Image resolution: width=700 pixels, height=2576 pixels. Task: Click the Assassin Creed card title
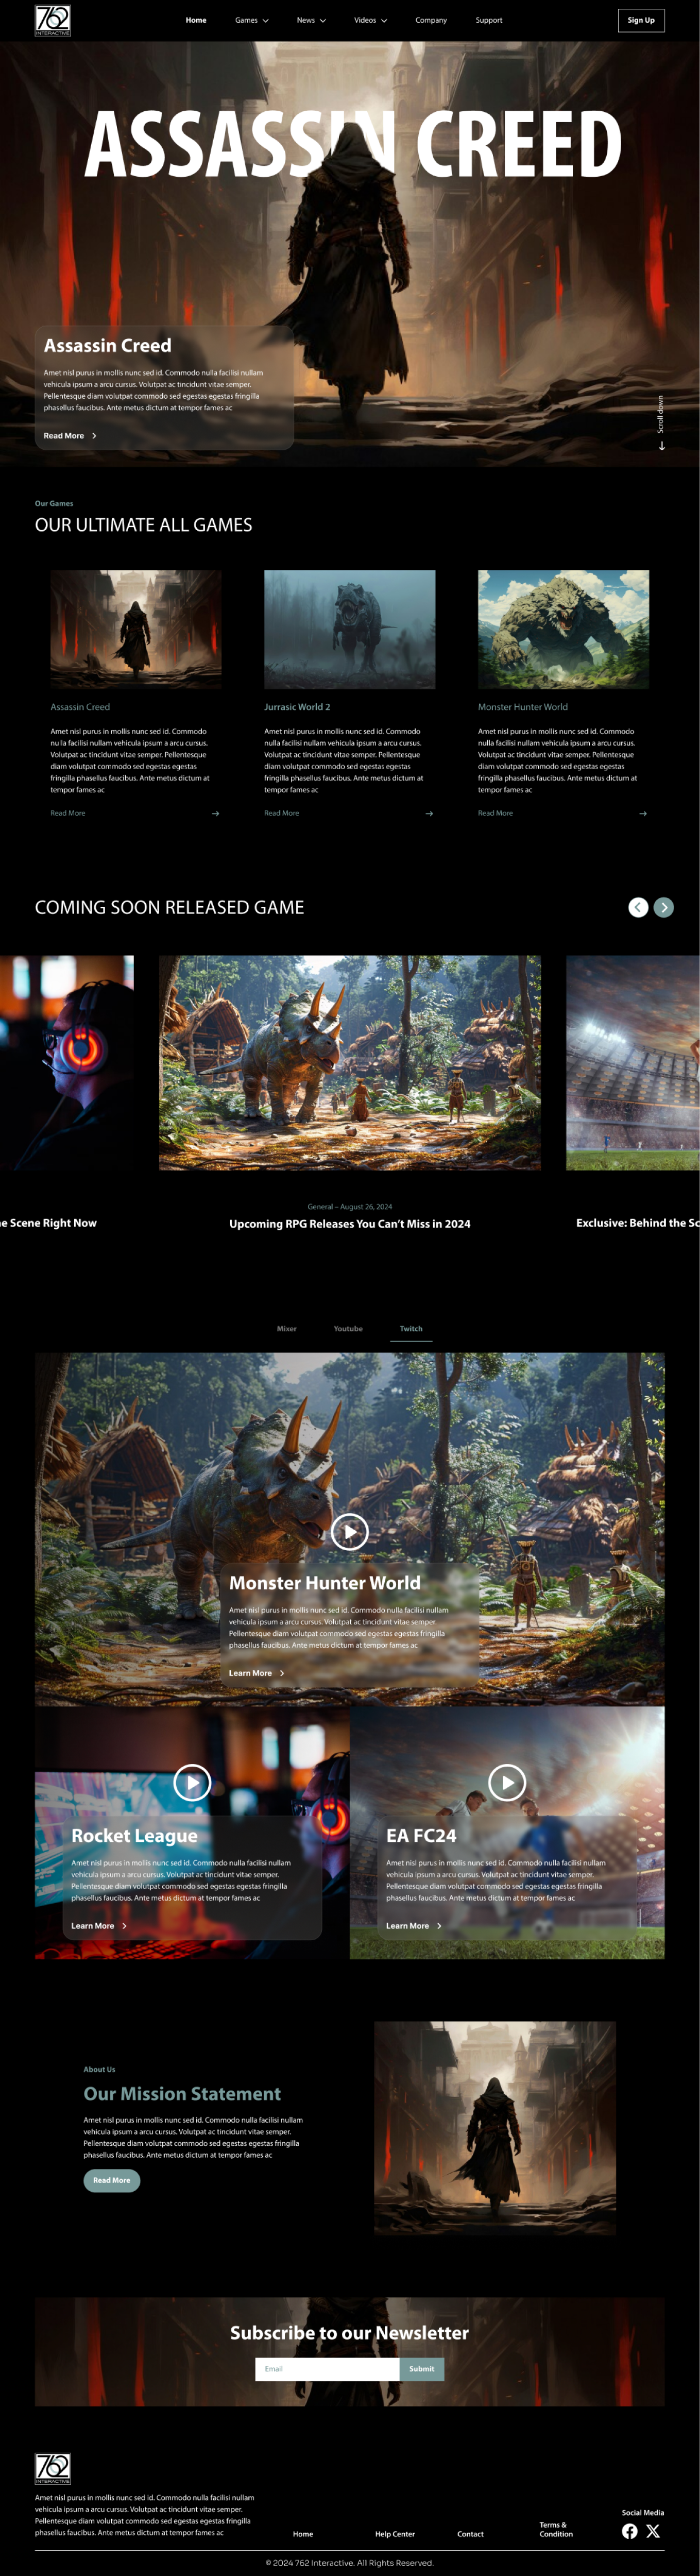(80, 707)
